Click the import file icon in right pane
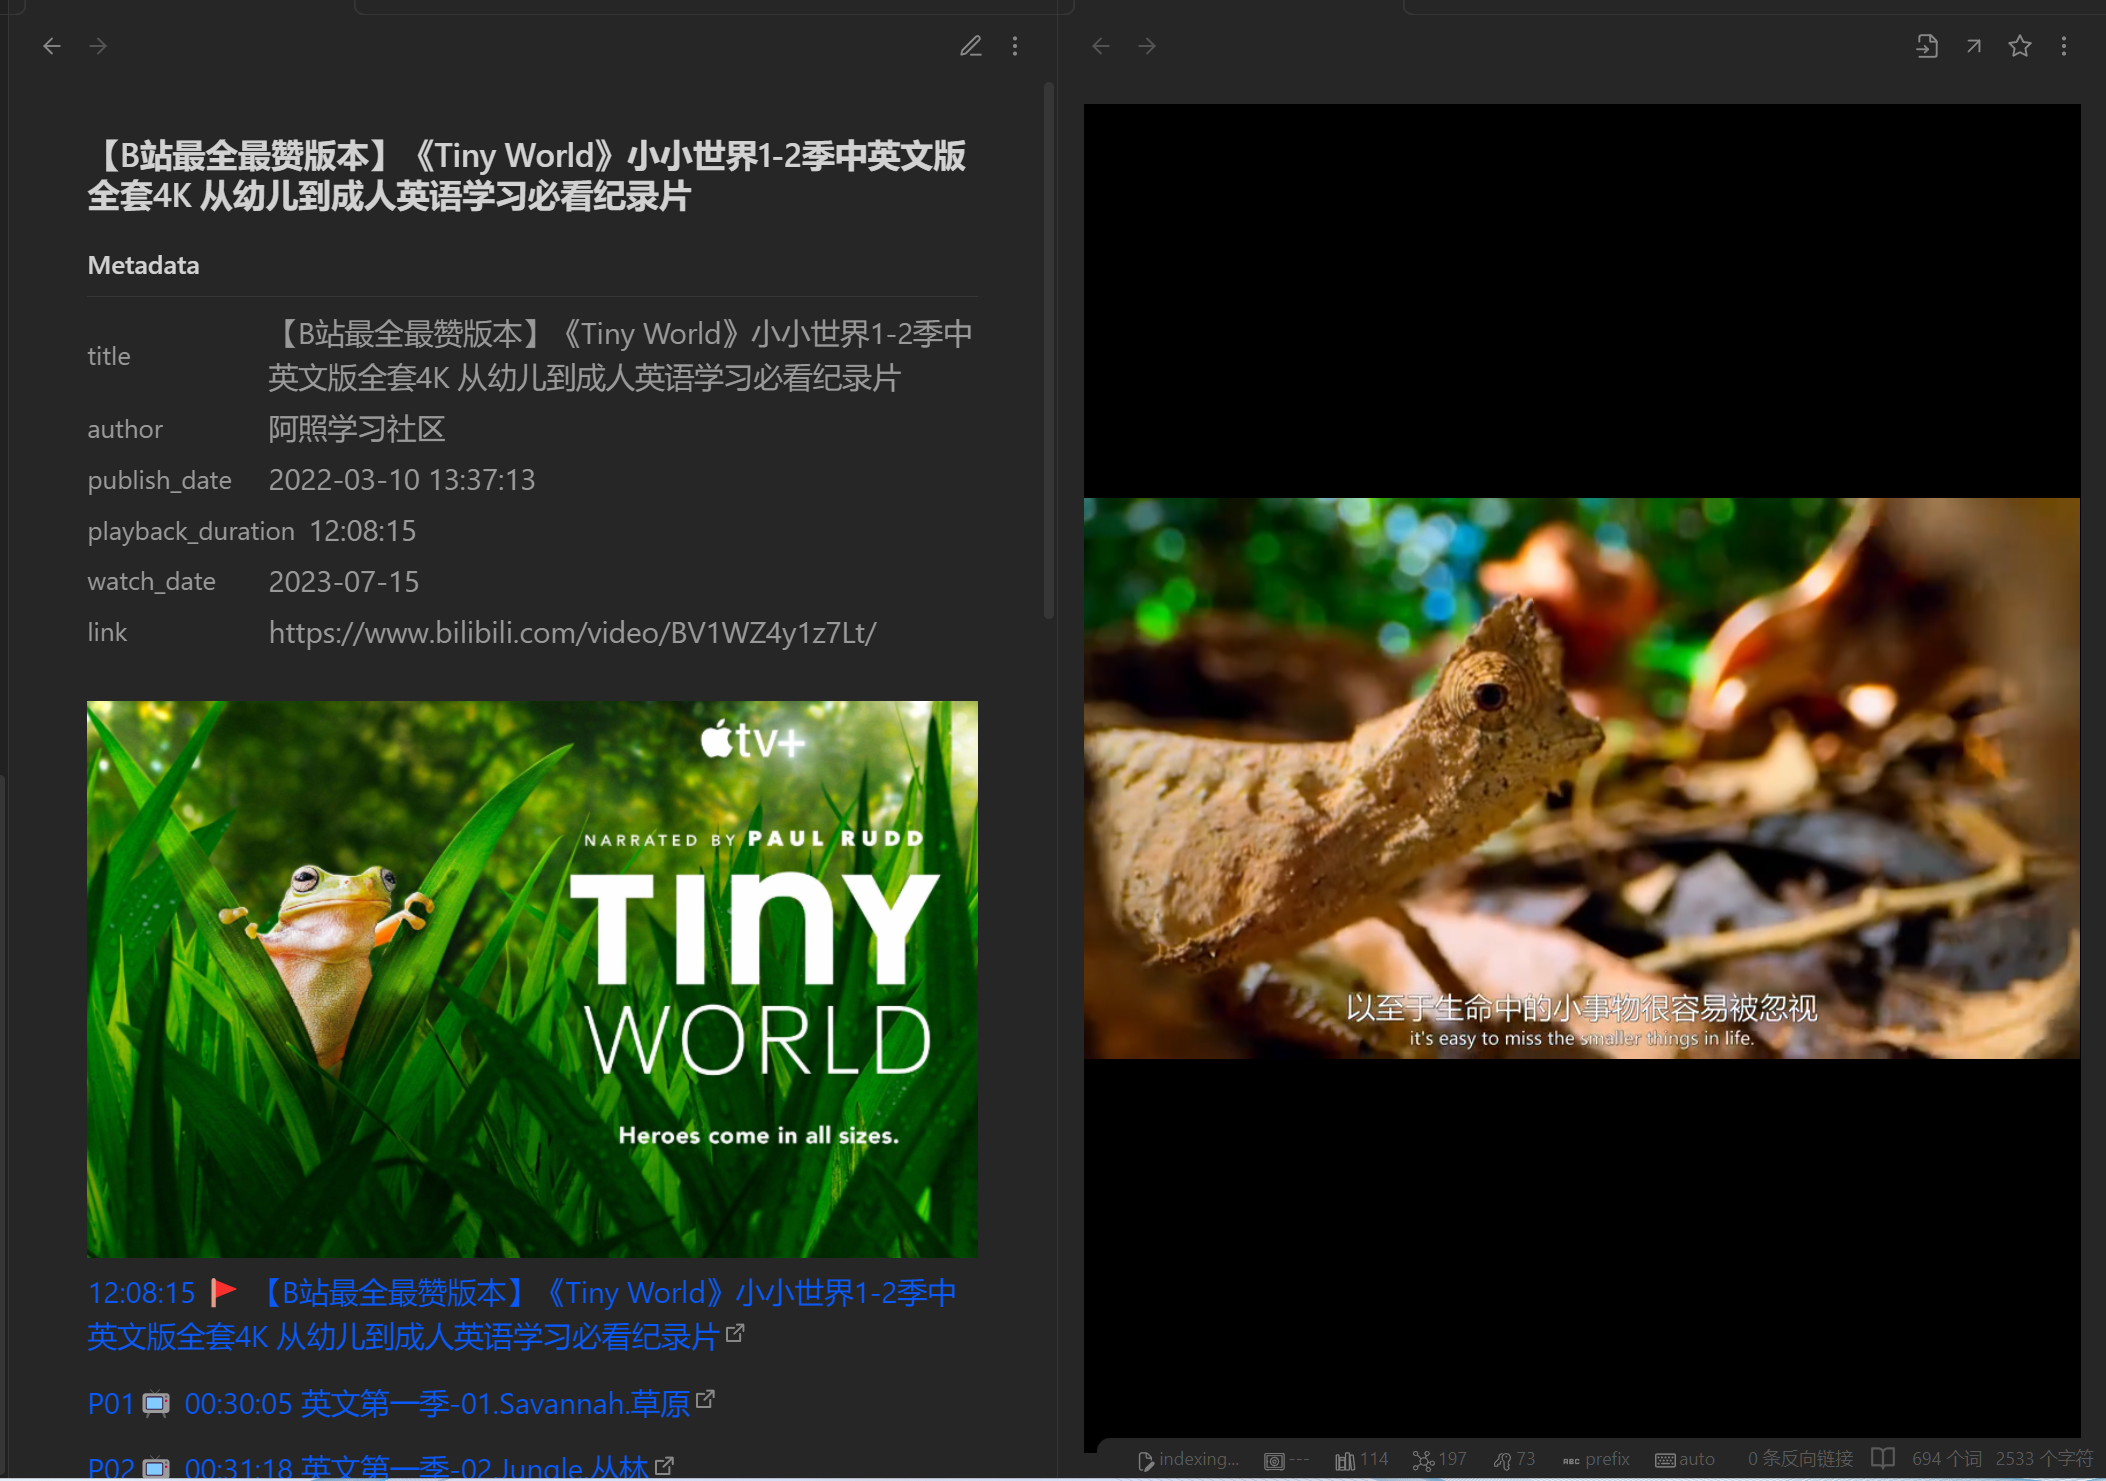The image size is (2106, 1481). (1926, 46)
